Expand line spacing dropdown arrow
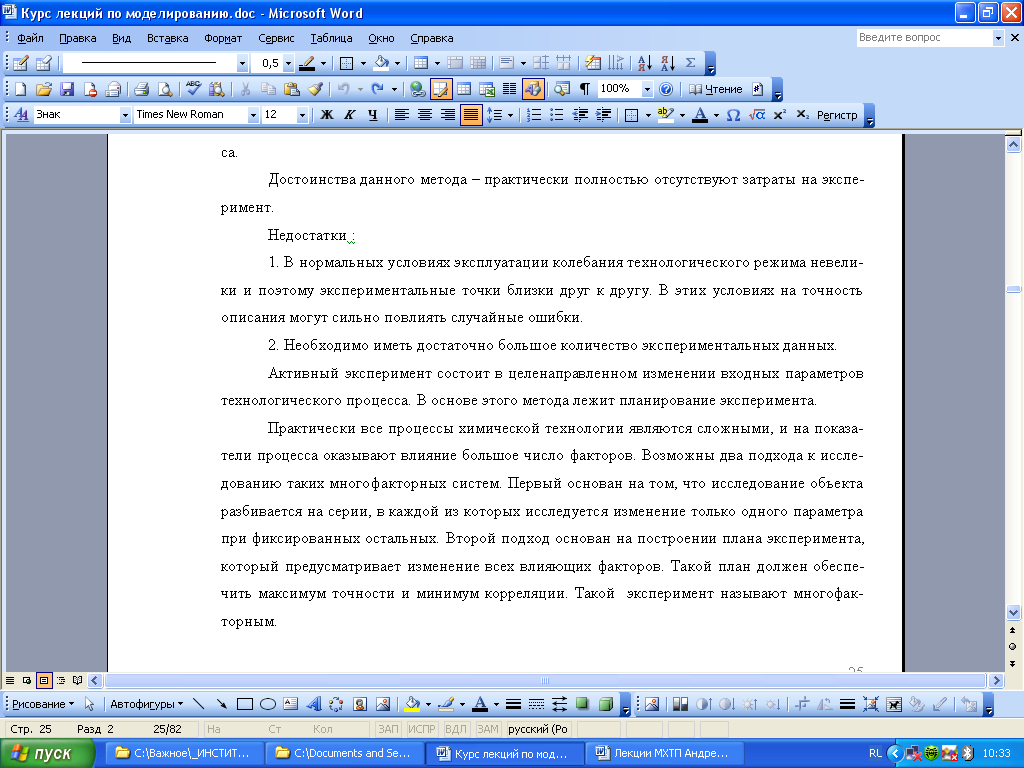This screenshot has height=768, width=1024. 510,116
